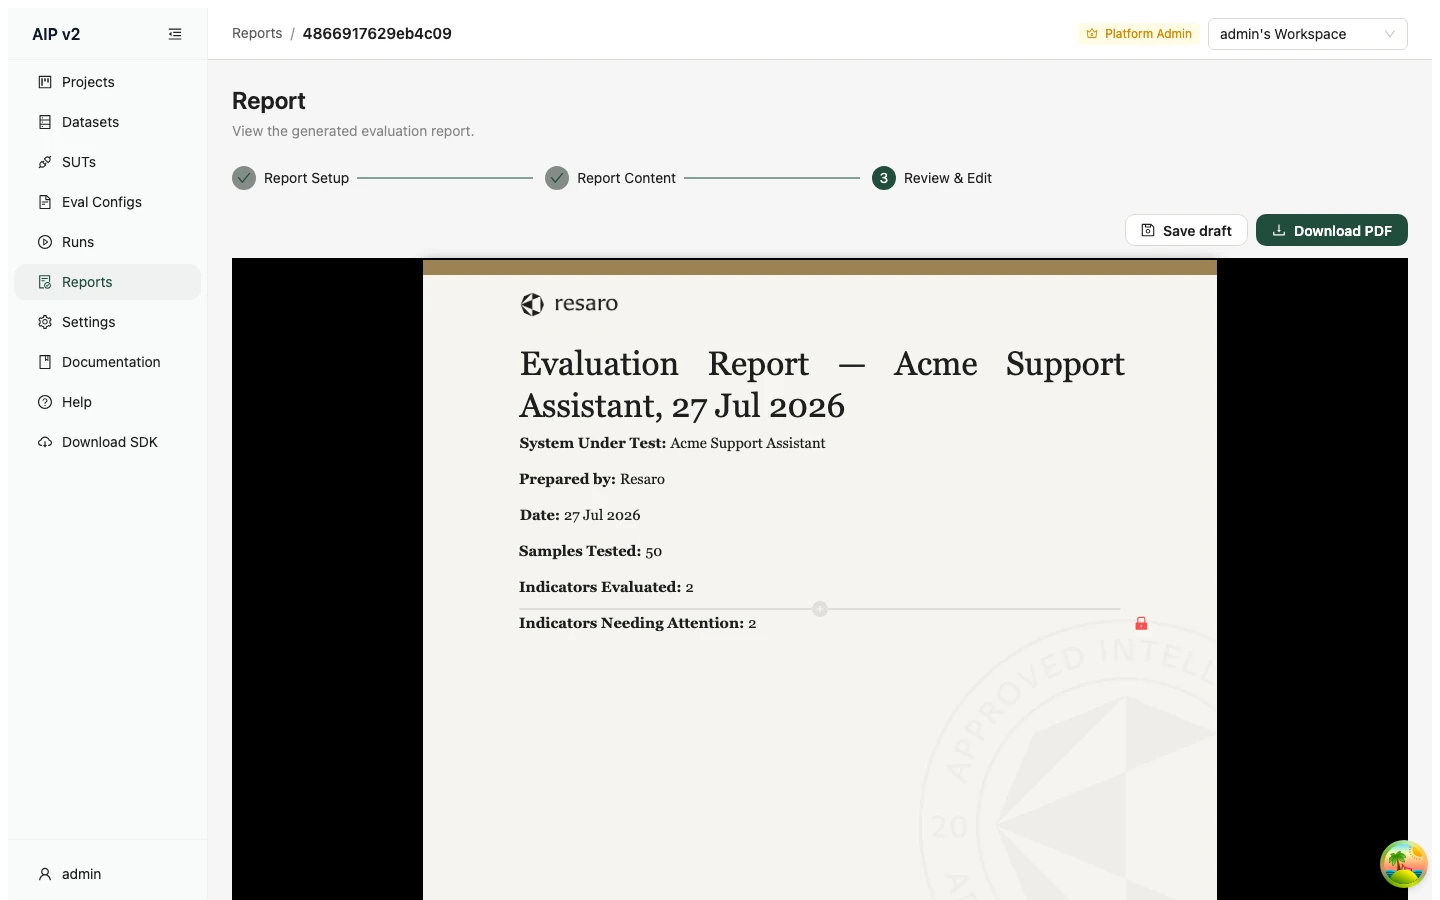Click the red lock icon

tap(1141, 623)
